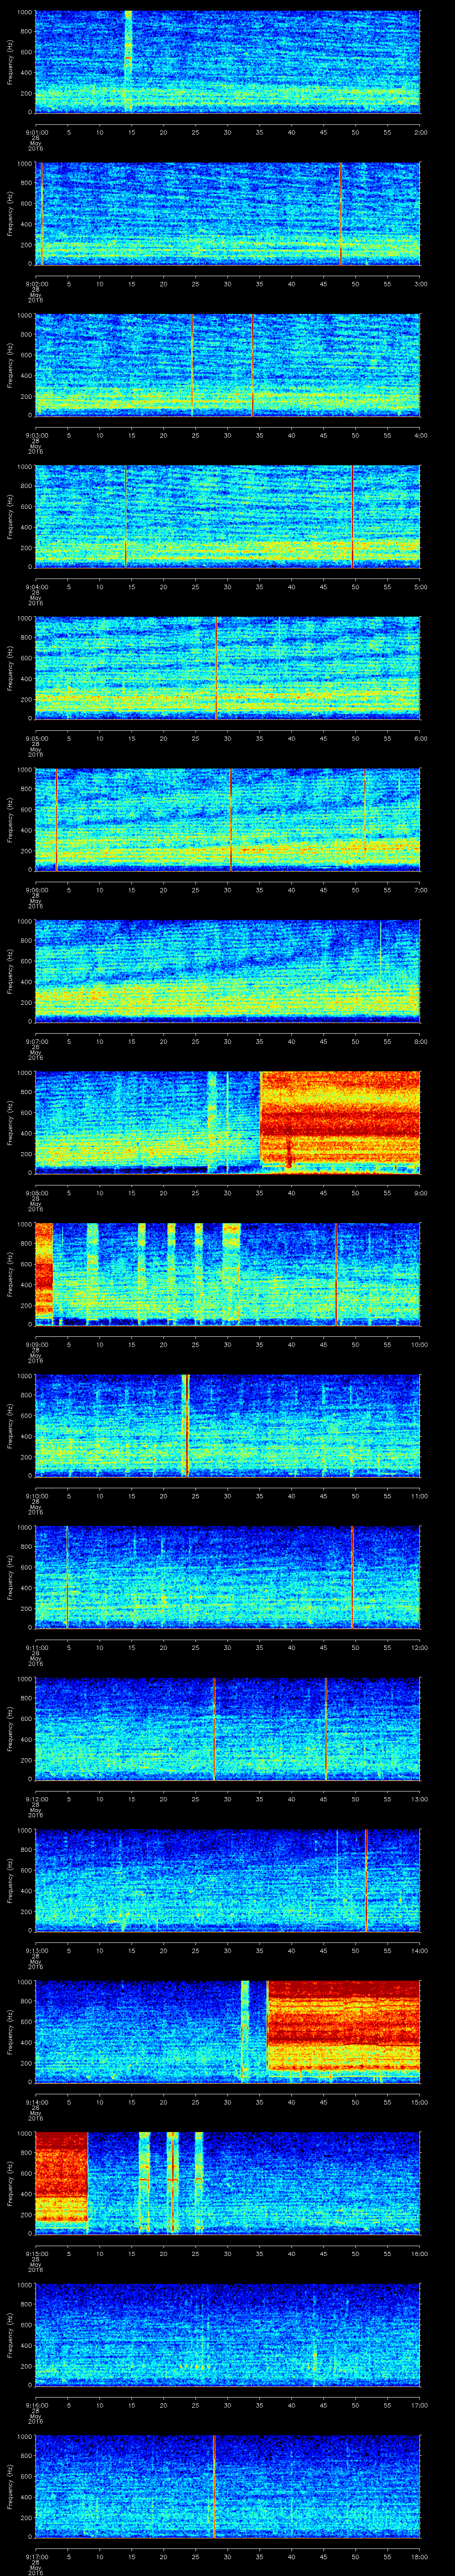Select the red block at the start of the 9:09:00 spectrogram
The width and height of the screenshot is (455, 2576).
tap(44, 1270)
